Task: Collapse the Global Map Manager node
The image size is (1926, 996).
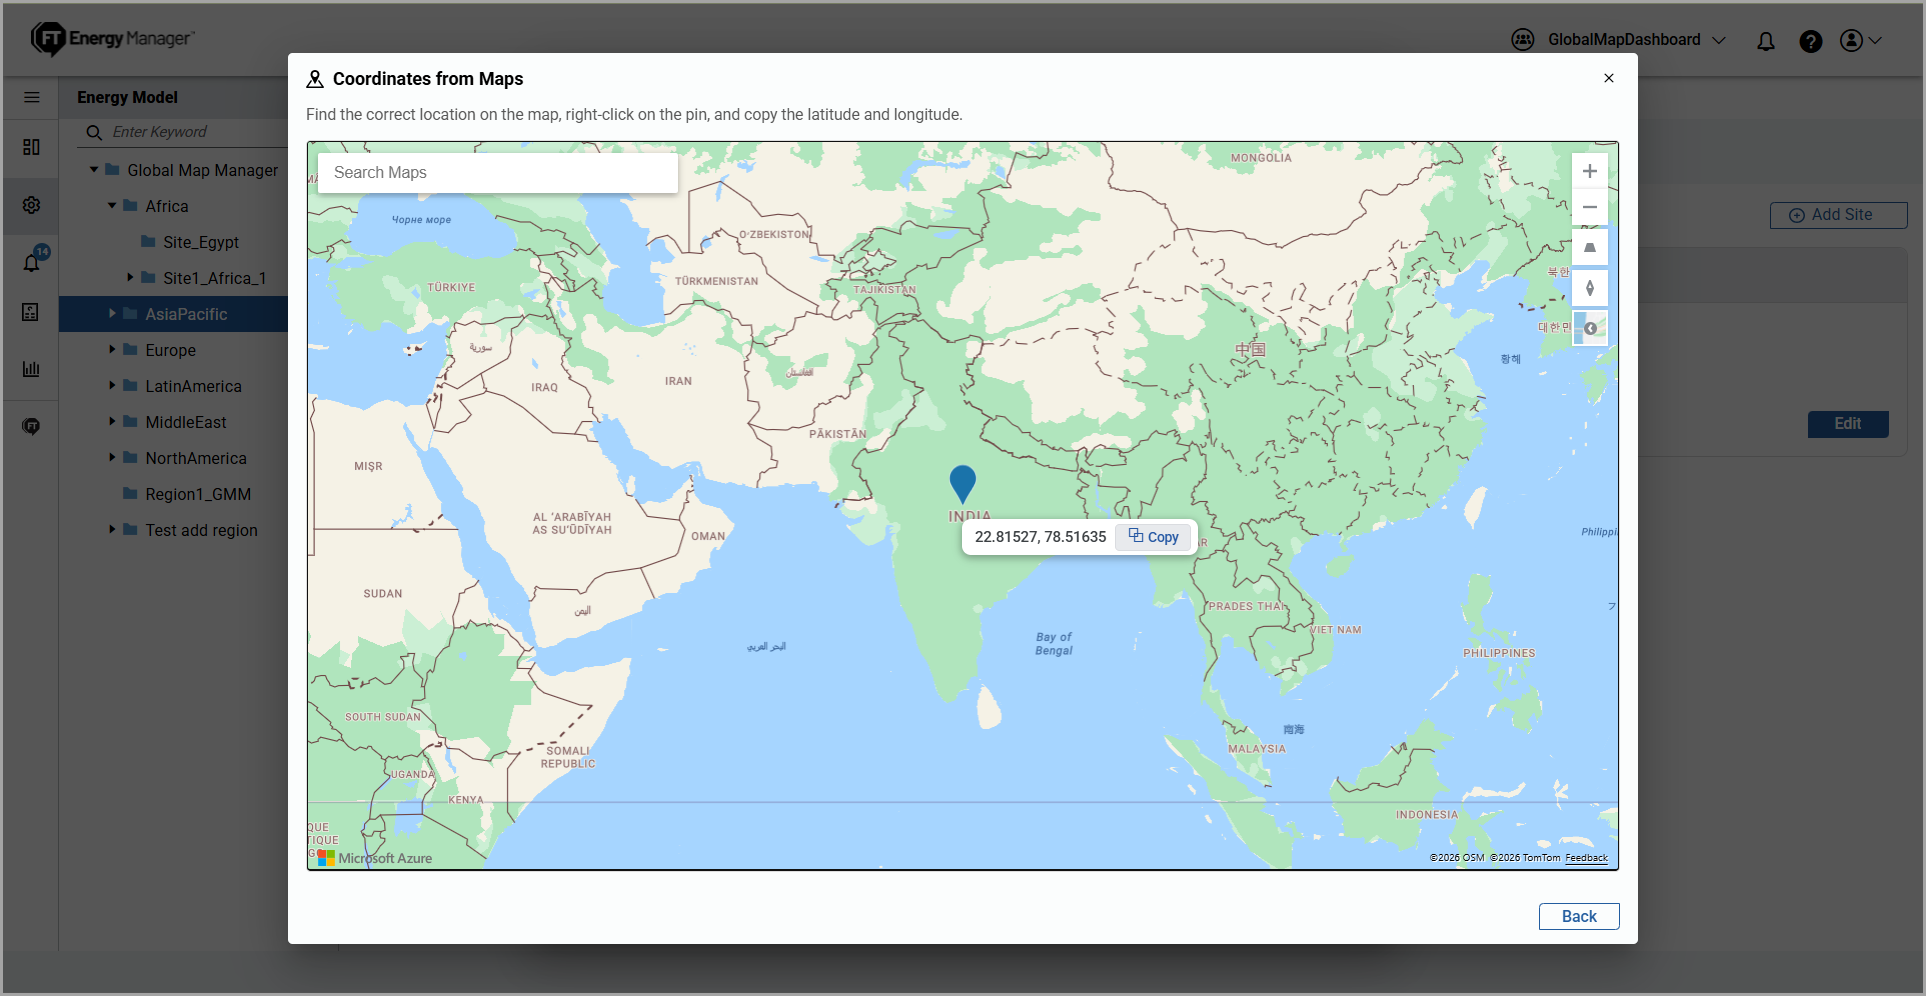Action: point(94,170)
